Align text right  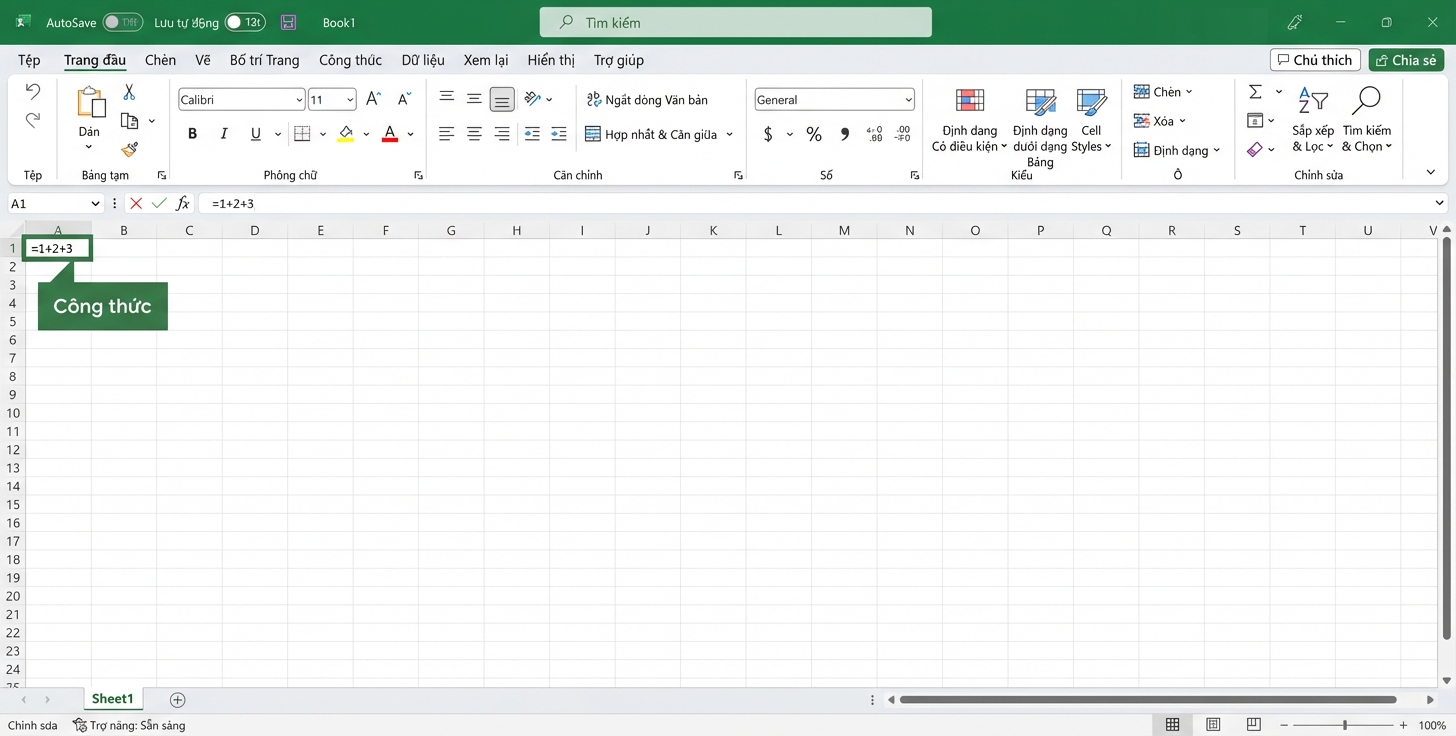(502, 134)
